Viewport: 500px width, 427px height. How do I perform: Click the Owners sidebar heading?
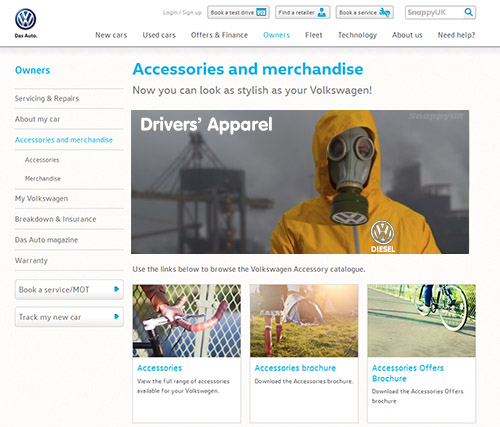[x=32, y=70]
